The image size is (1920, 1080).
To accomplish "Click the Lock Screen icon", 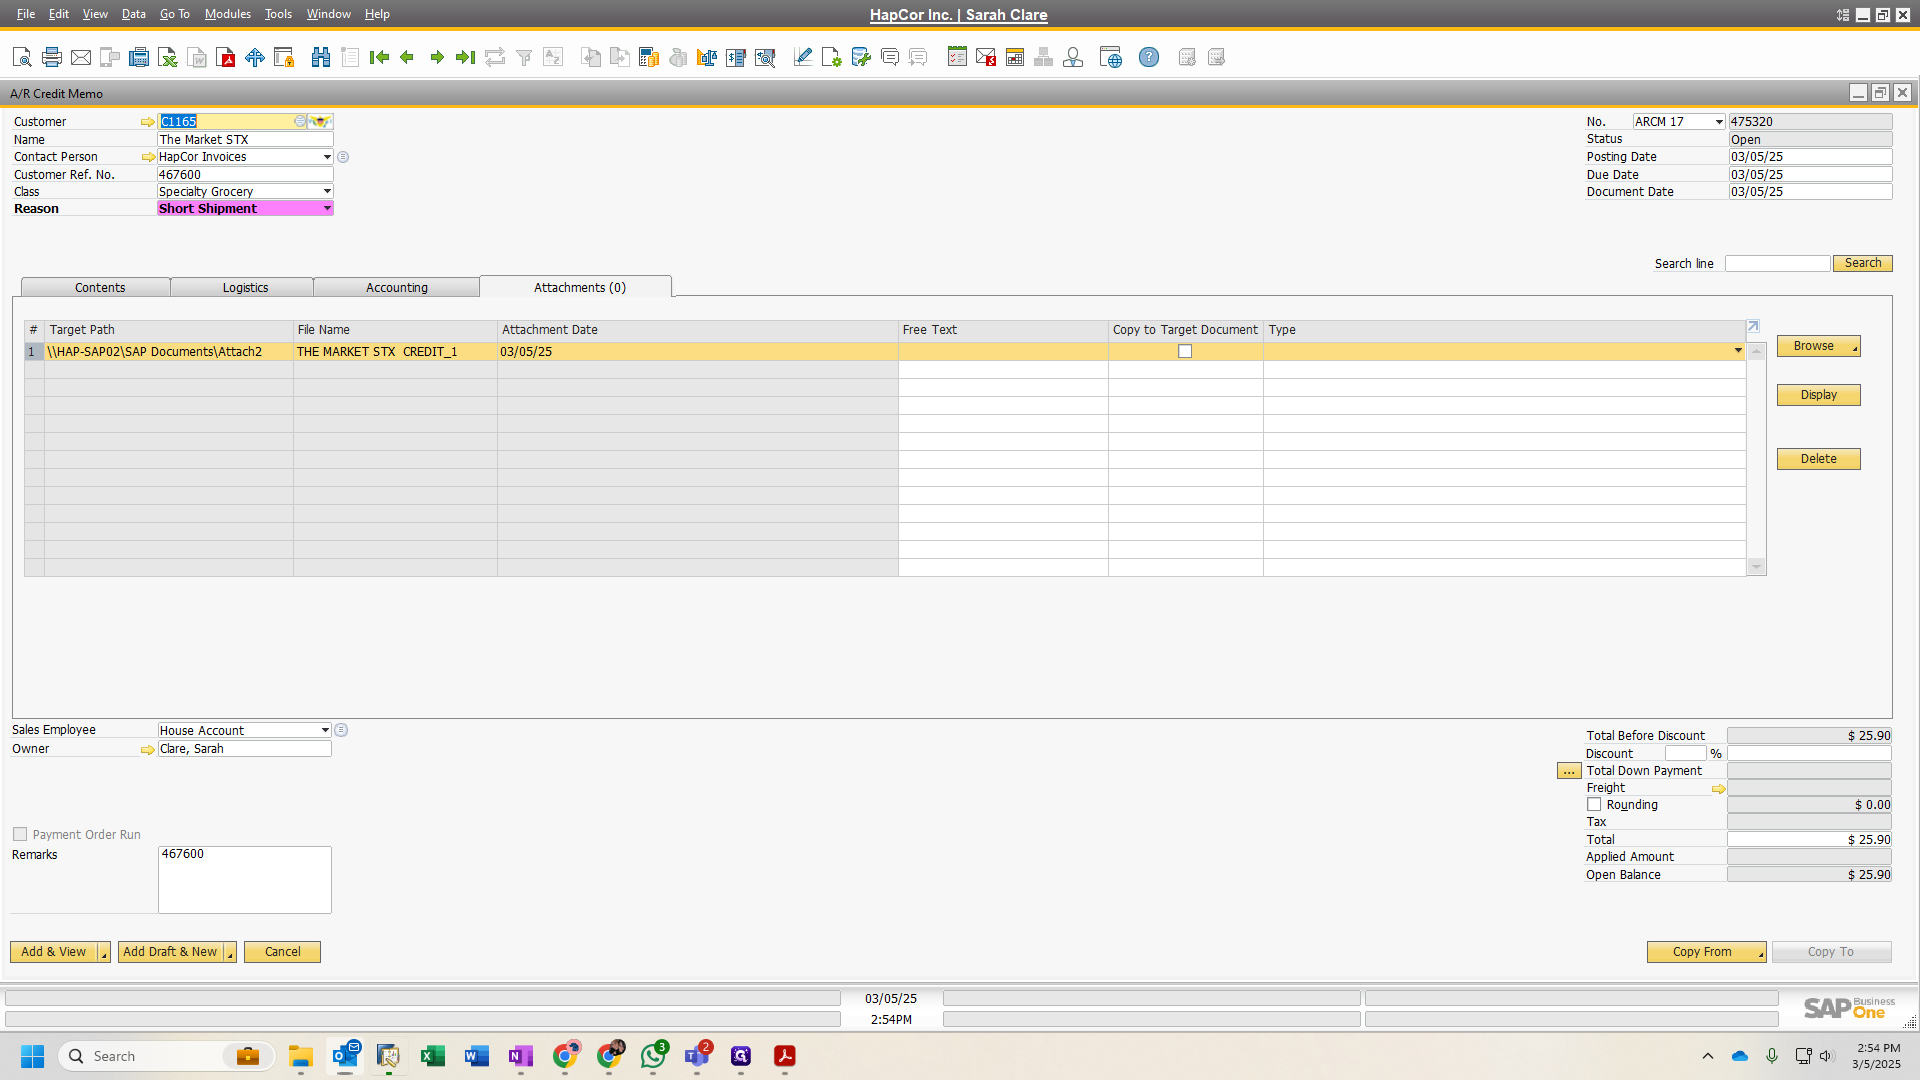I will (284, 57).
